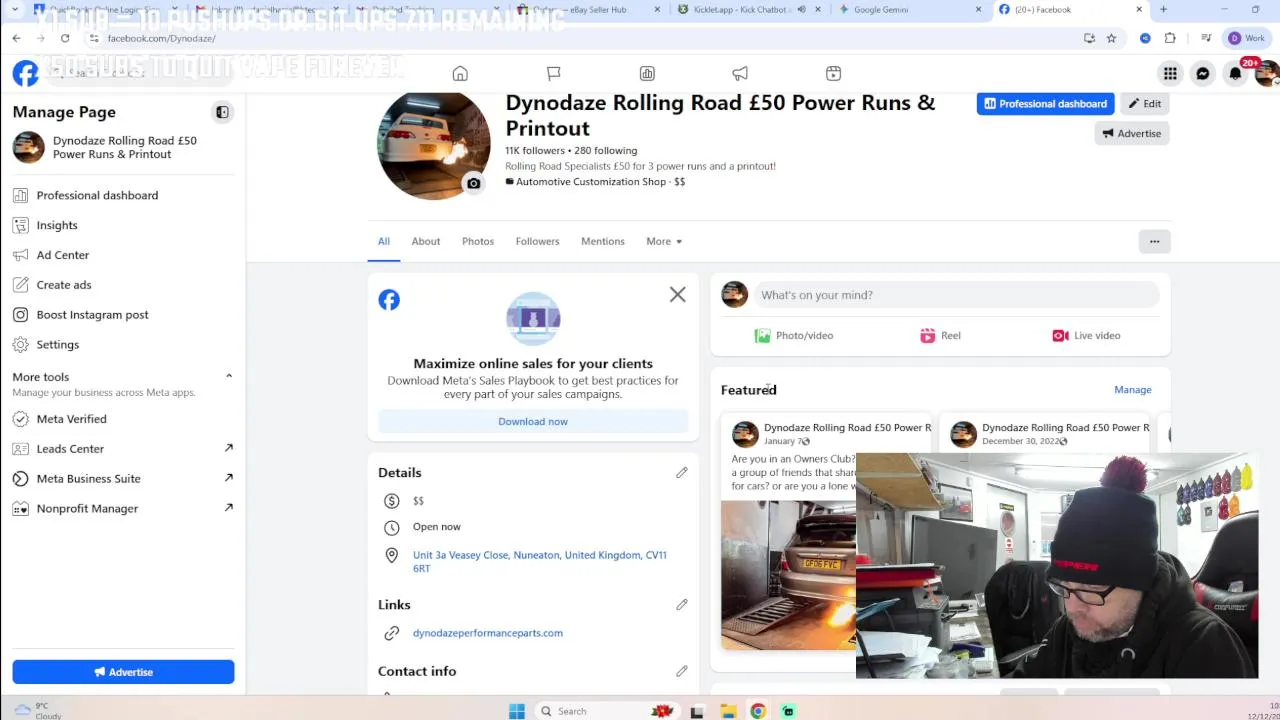This screenshot has height=720, width=1280.
Task: Switch to the All tab
Action: coord(384,241)
